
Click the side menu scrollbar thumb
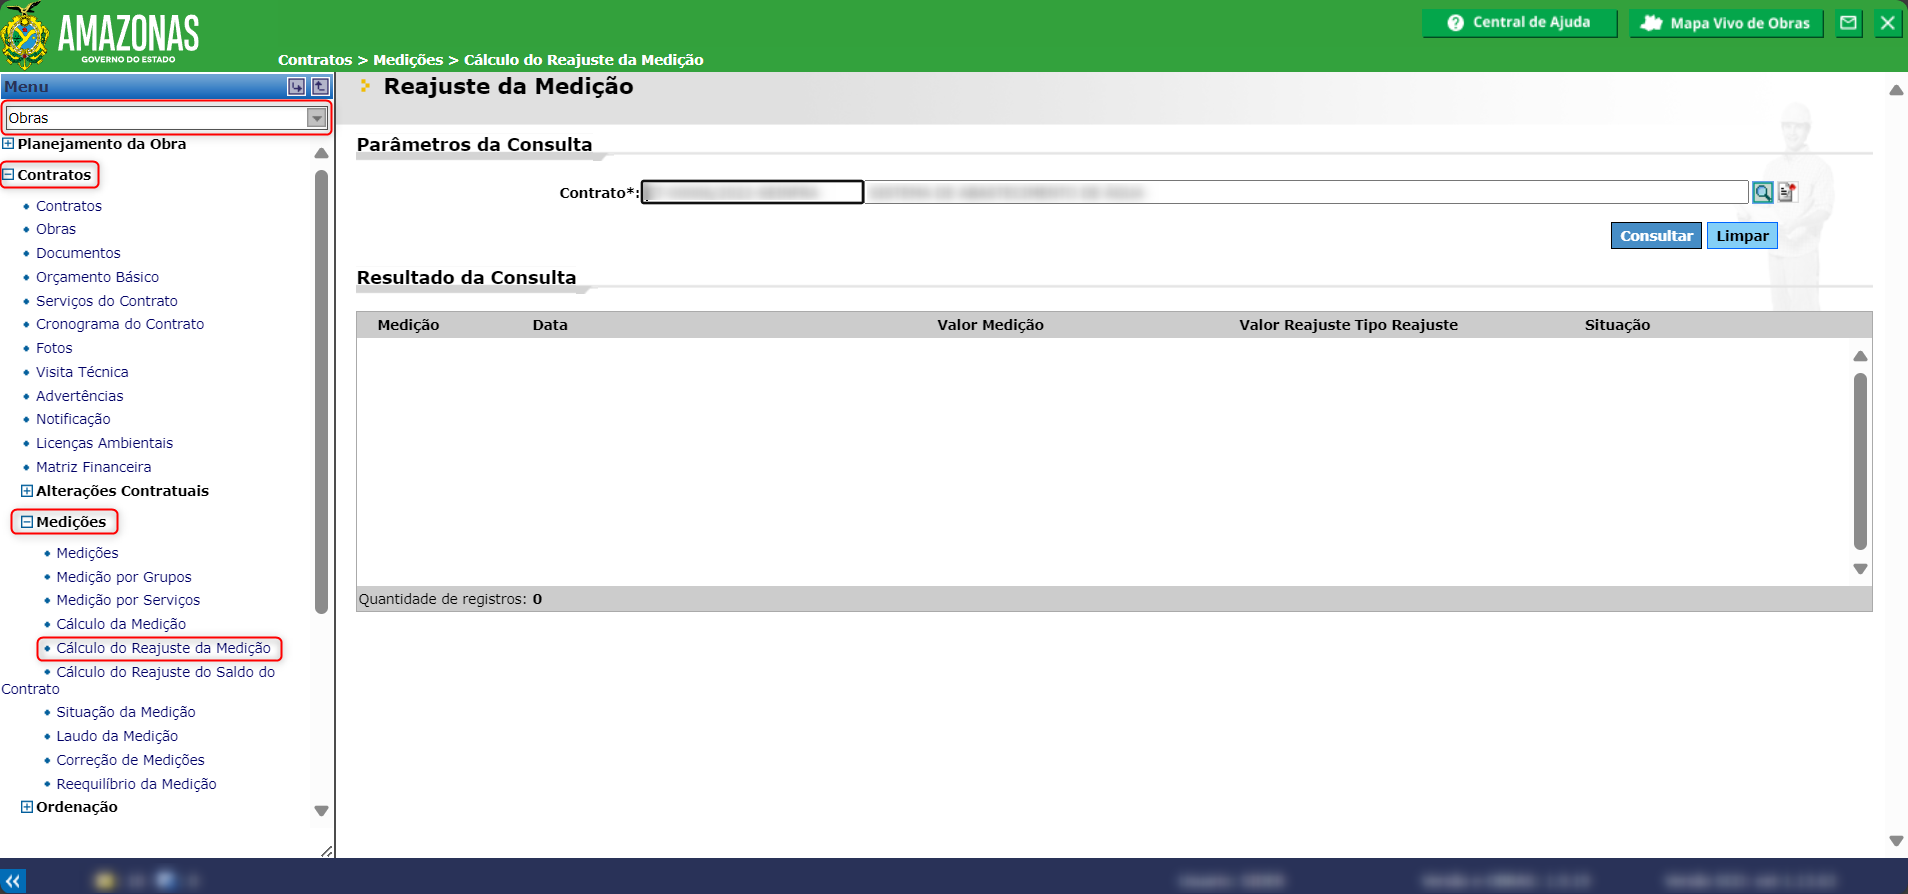point(321,392)
